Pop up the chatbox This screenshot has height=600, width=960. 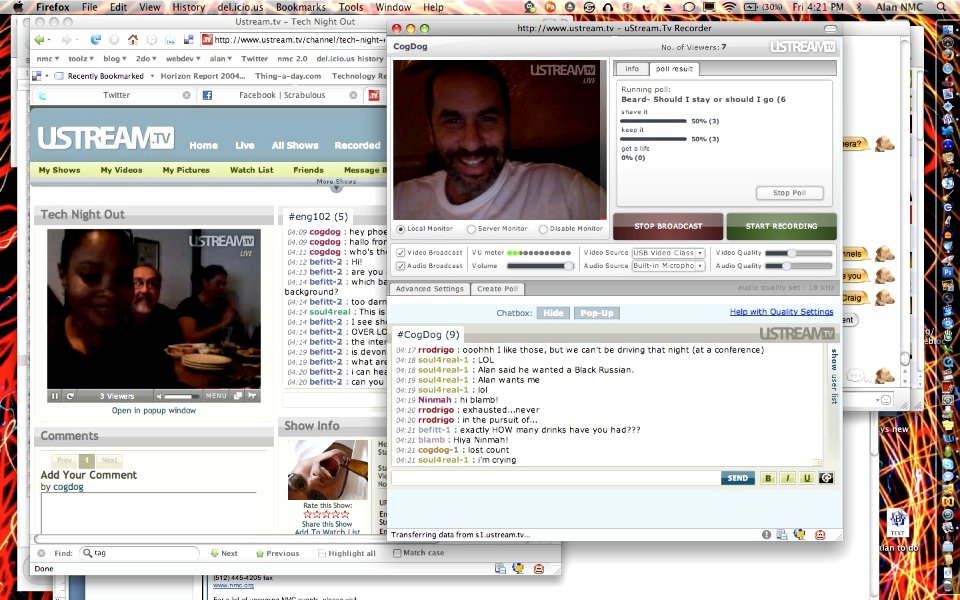(x=597, y=313)
